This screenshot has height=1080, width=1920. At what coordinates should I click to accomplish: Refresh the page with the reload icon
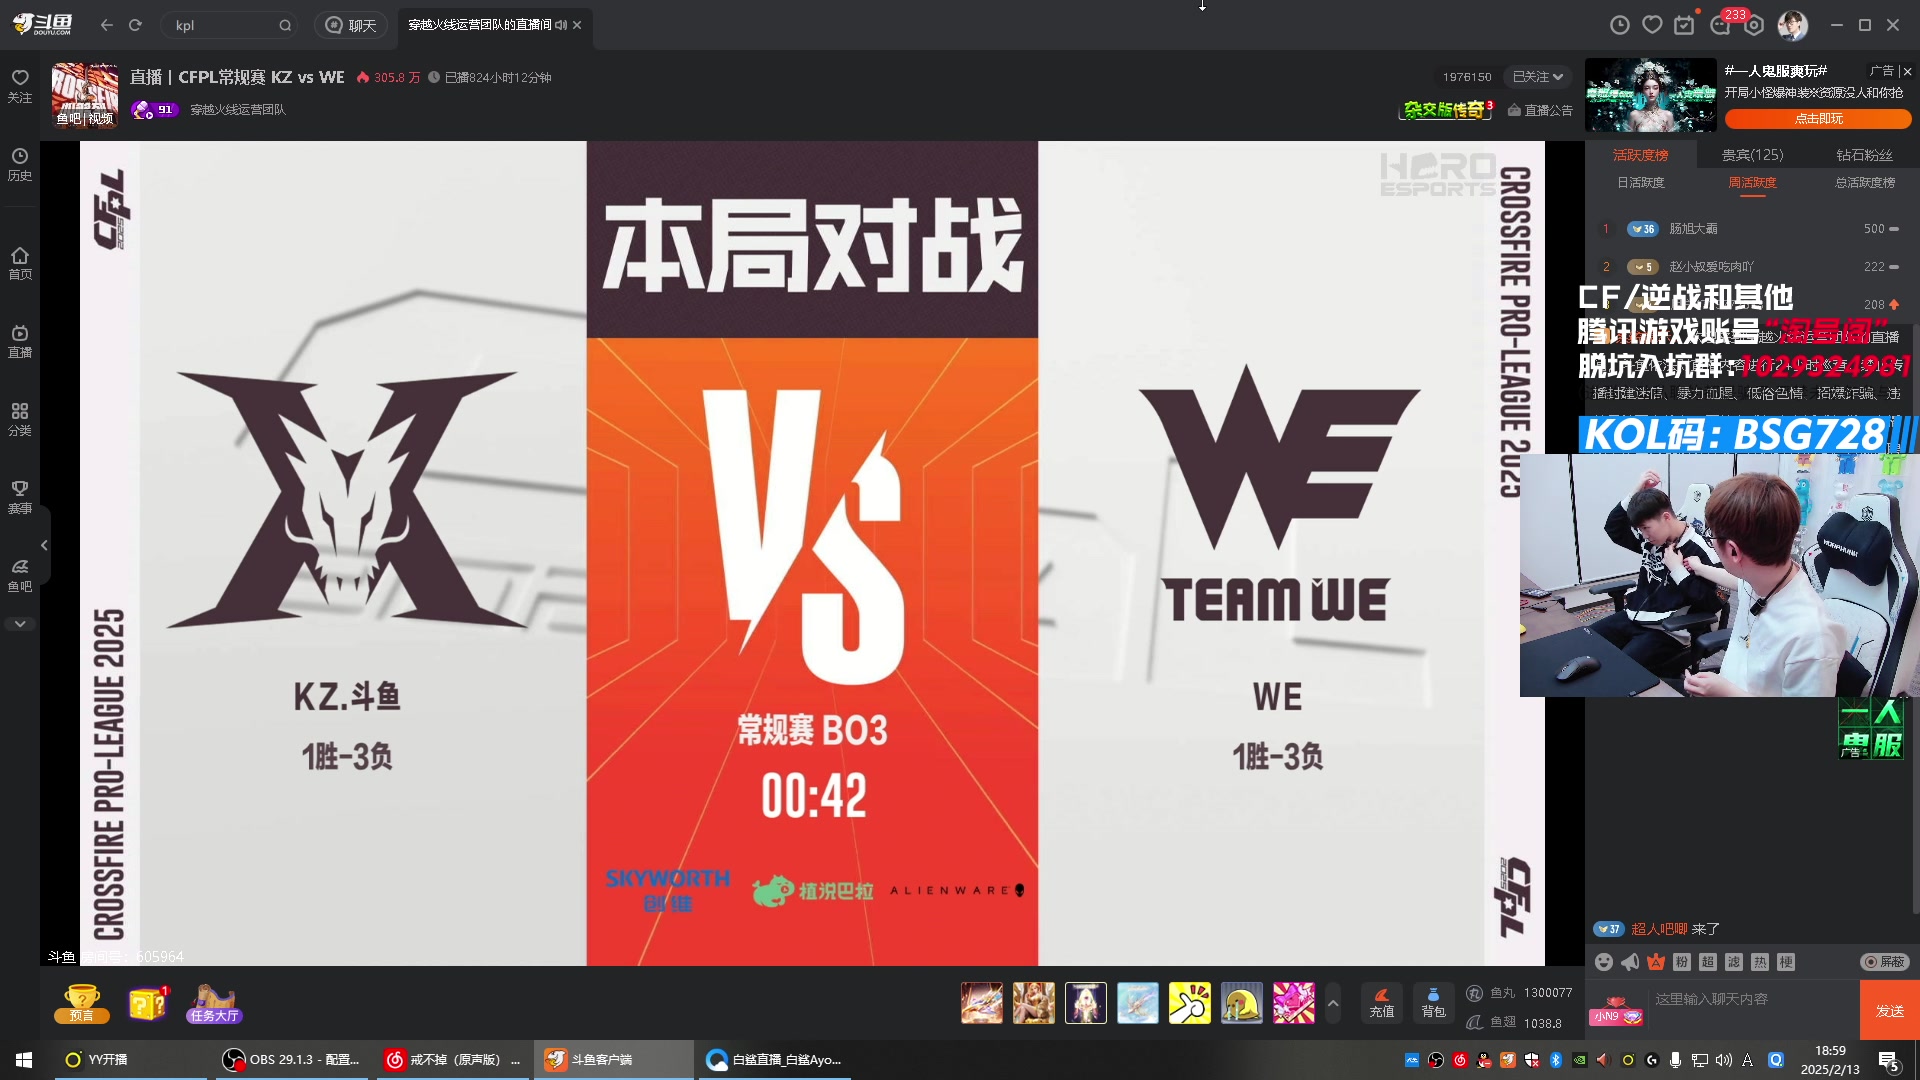[x=135, y=25]
